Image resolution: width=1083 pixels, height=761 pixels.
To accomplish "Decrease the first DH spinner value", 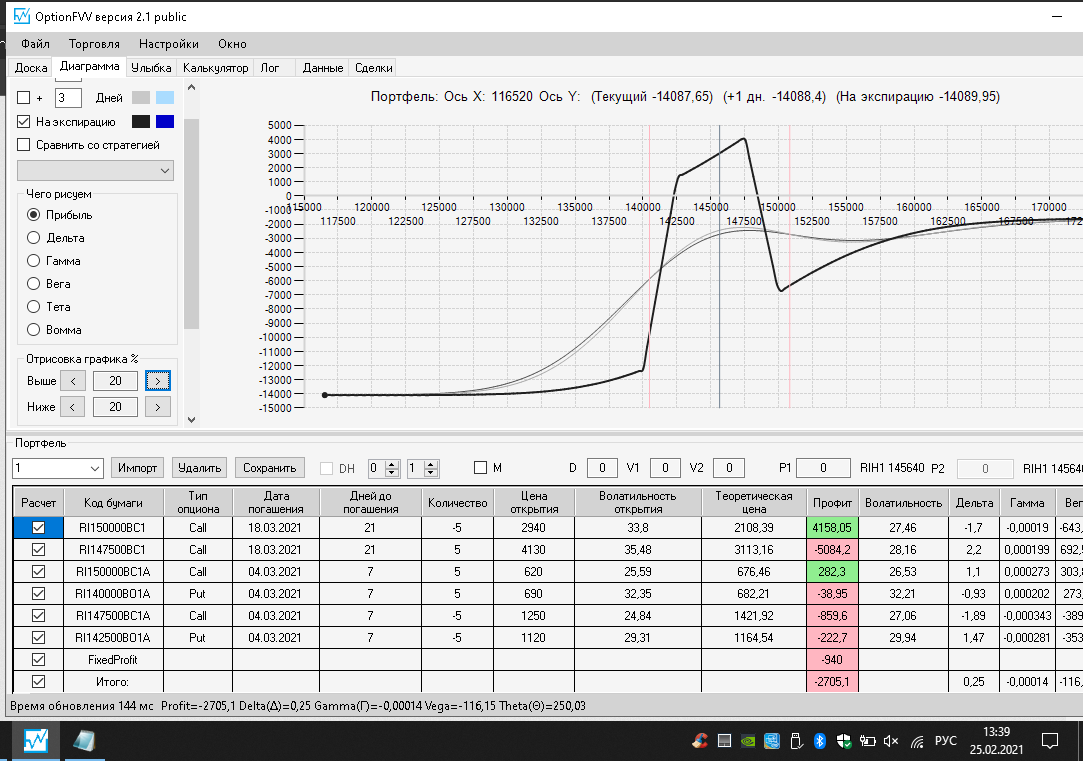I will coord(392,473).
